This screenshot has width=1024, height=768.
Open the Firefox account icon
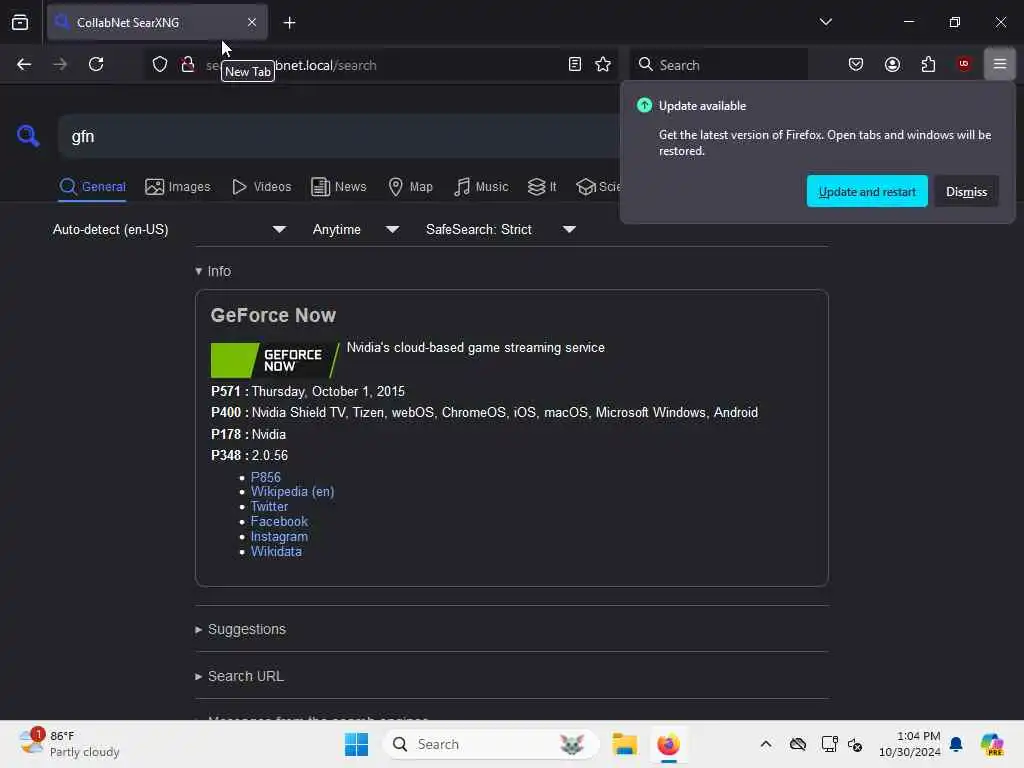[x=892, y=64]
